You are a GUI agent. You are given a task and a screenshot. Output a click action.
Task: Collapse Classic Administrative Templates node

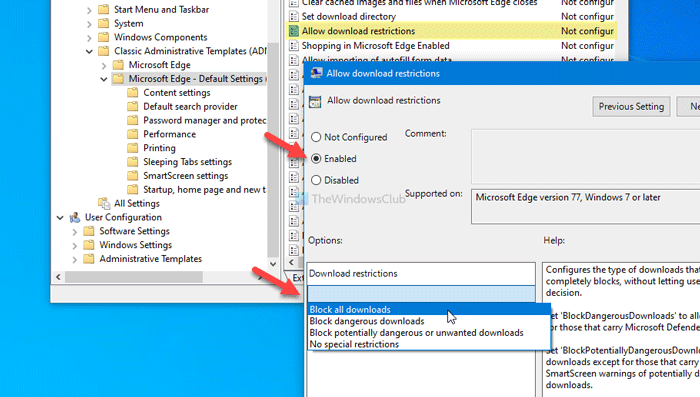click(89, 52)
